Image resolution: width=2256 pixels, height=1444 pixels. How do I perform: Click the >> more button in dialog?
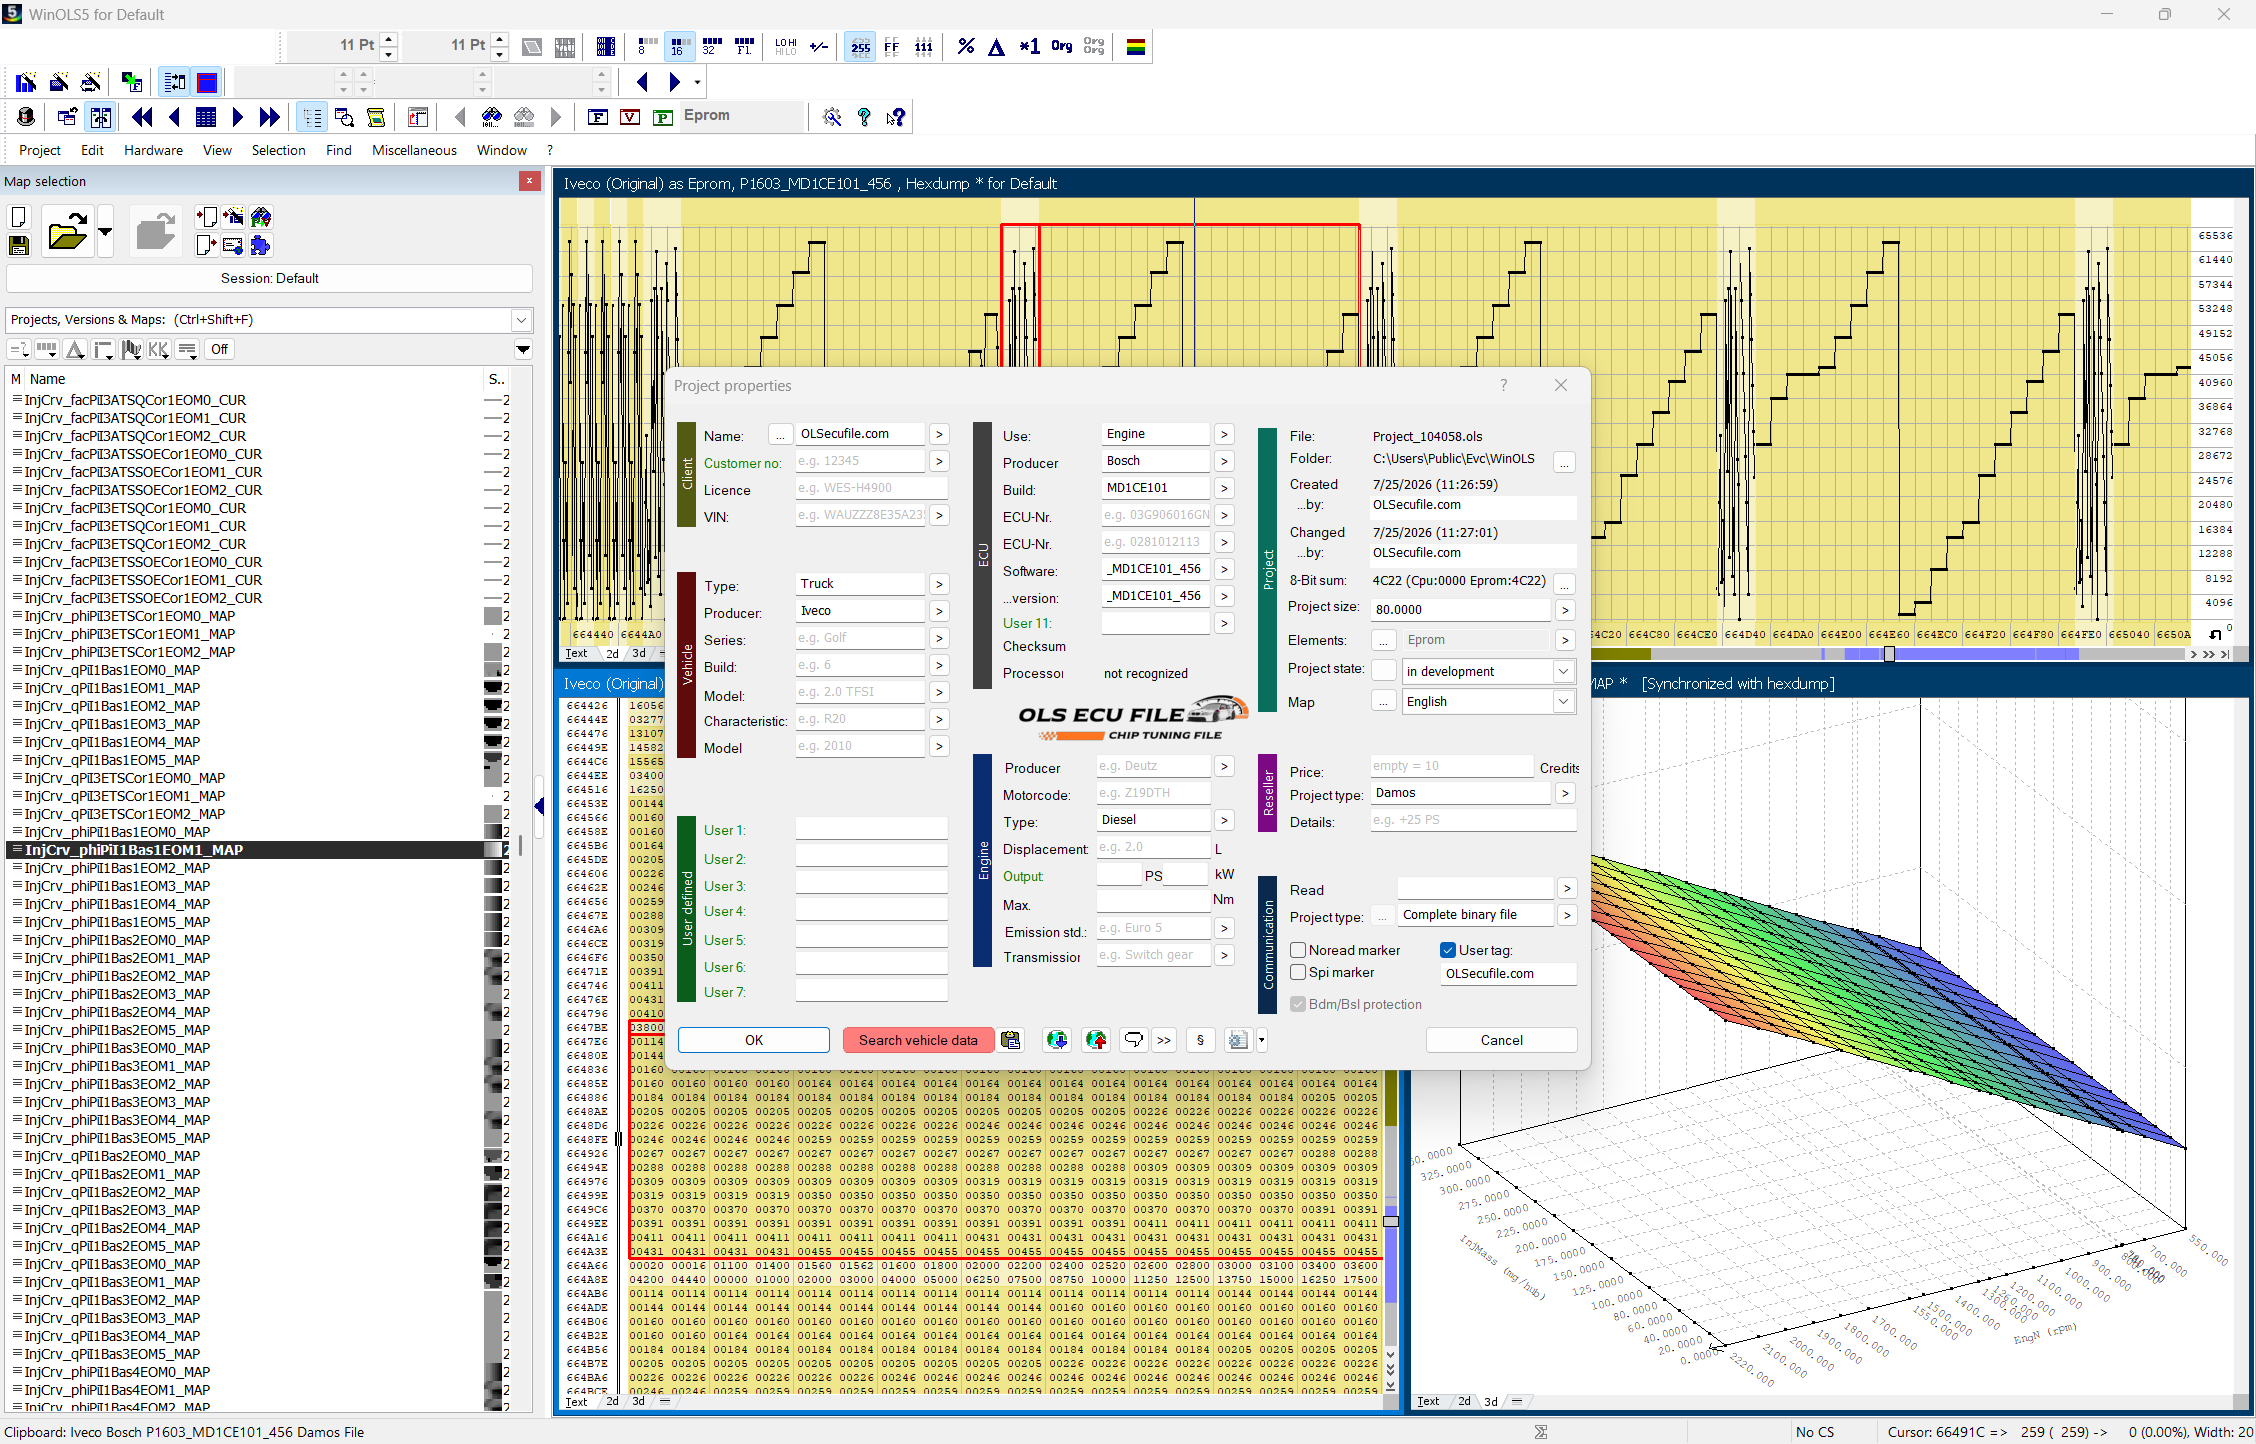click(1164, 1040)
